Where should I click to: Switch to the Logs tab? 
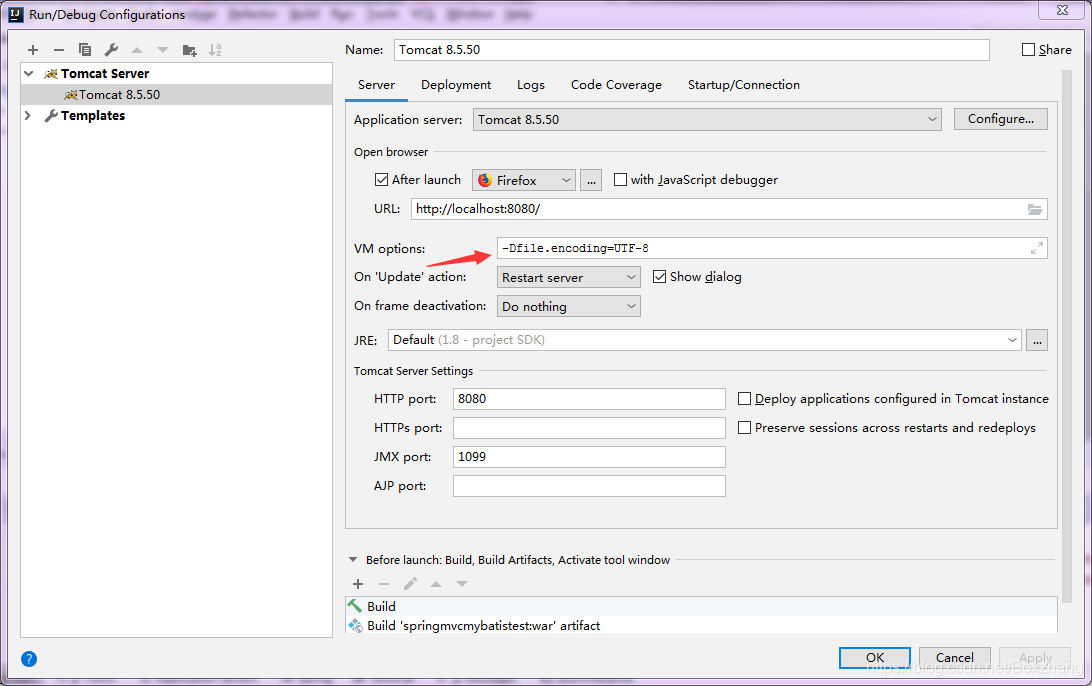(x=531, y=85)
